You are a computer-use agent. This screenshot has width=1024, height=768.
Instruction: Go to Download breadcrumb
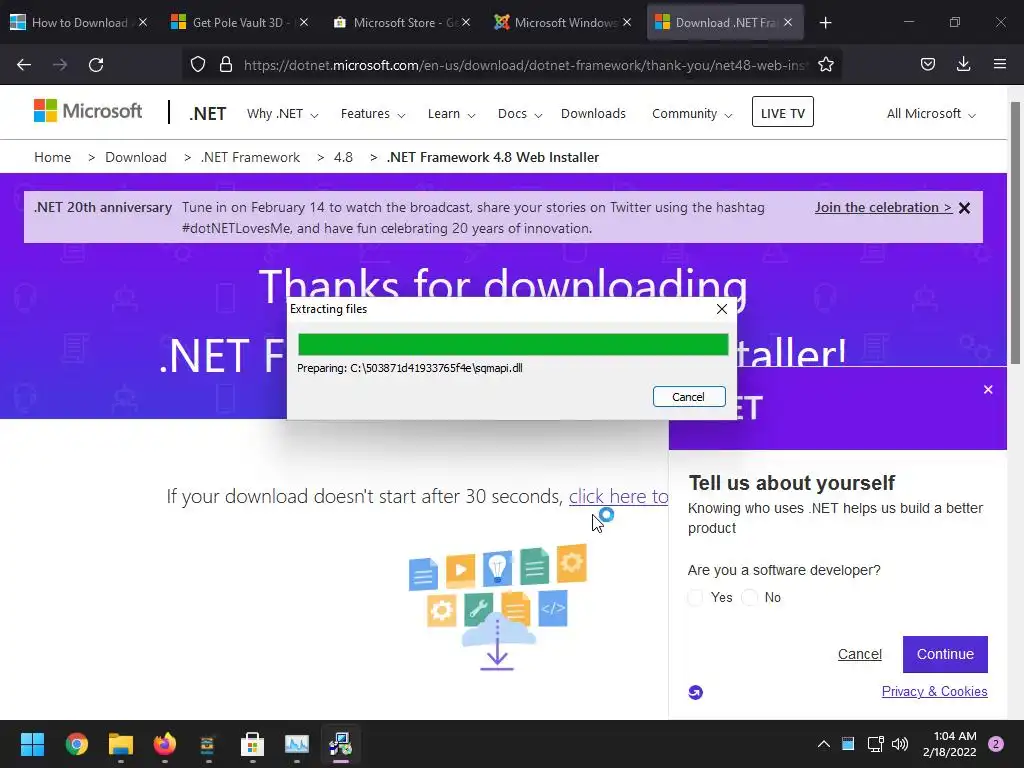pos(136,157)
